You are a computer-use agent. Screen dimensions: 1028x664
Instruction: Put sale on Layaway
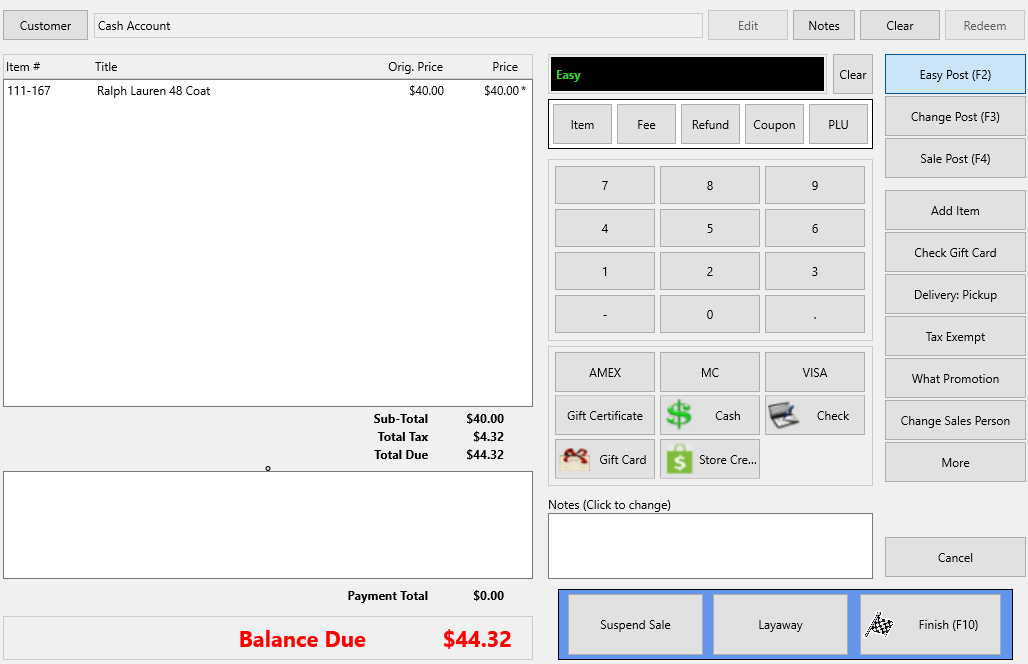[x=780, y=625]
